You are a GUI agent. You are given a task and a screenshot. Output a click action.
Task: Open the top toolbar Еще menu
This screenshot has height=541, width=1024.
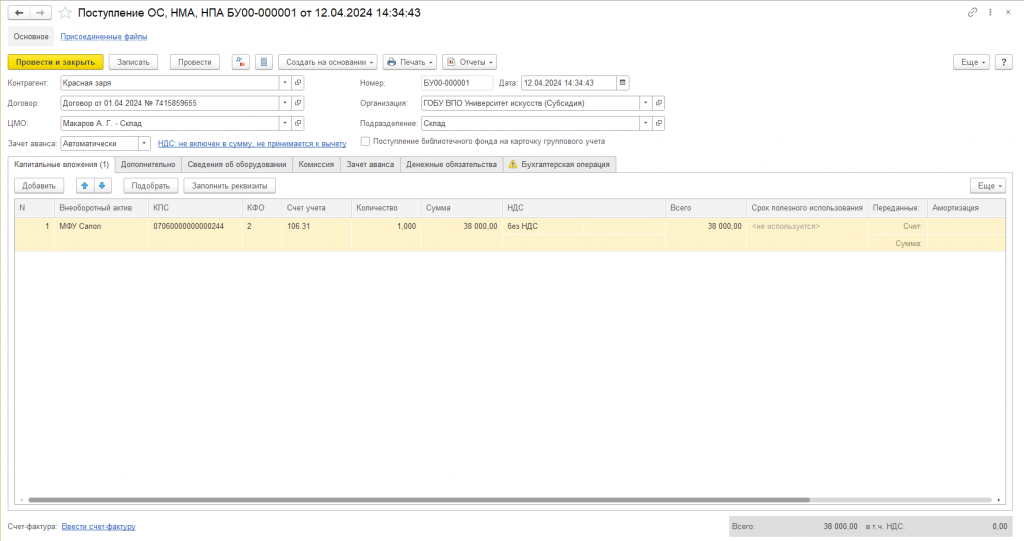(x=972, y=62)
